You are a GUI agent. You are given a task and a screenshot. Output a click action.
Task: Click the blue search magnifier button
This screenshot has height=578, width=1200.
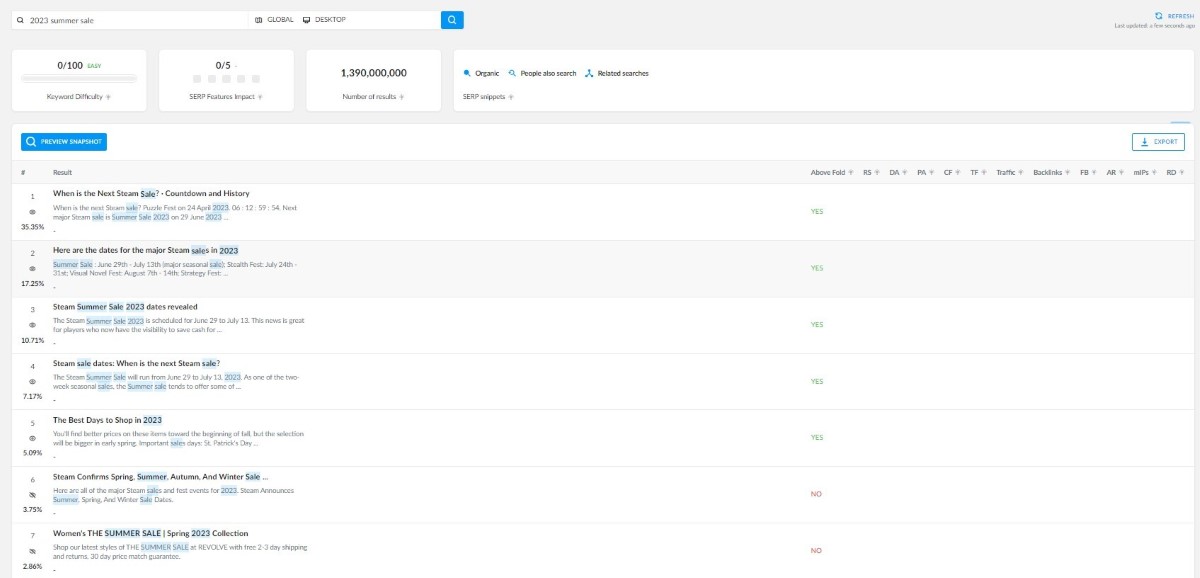(x=452, y=19)
